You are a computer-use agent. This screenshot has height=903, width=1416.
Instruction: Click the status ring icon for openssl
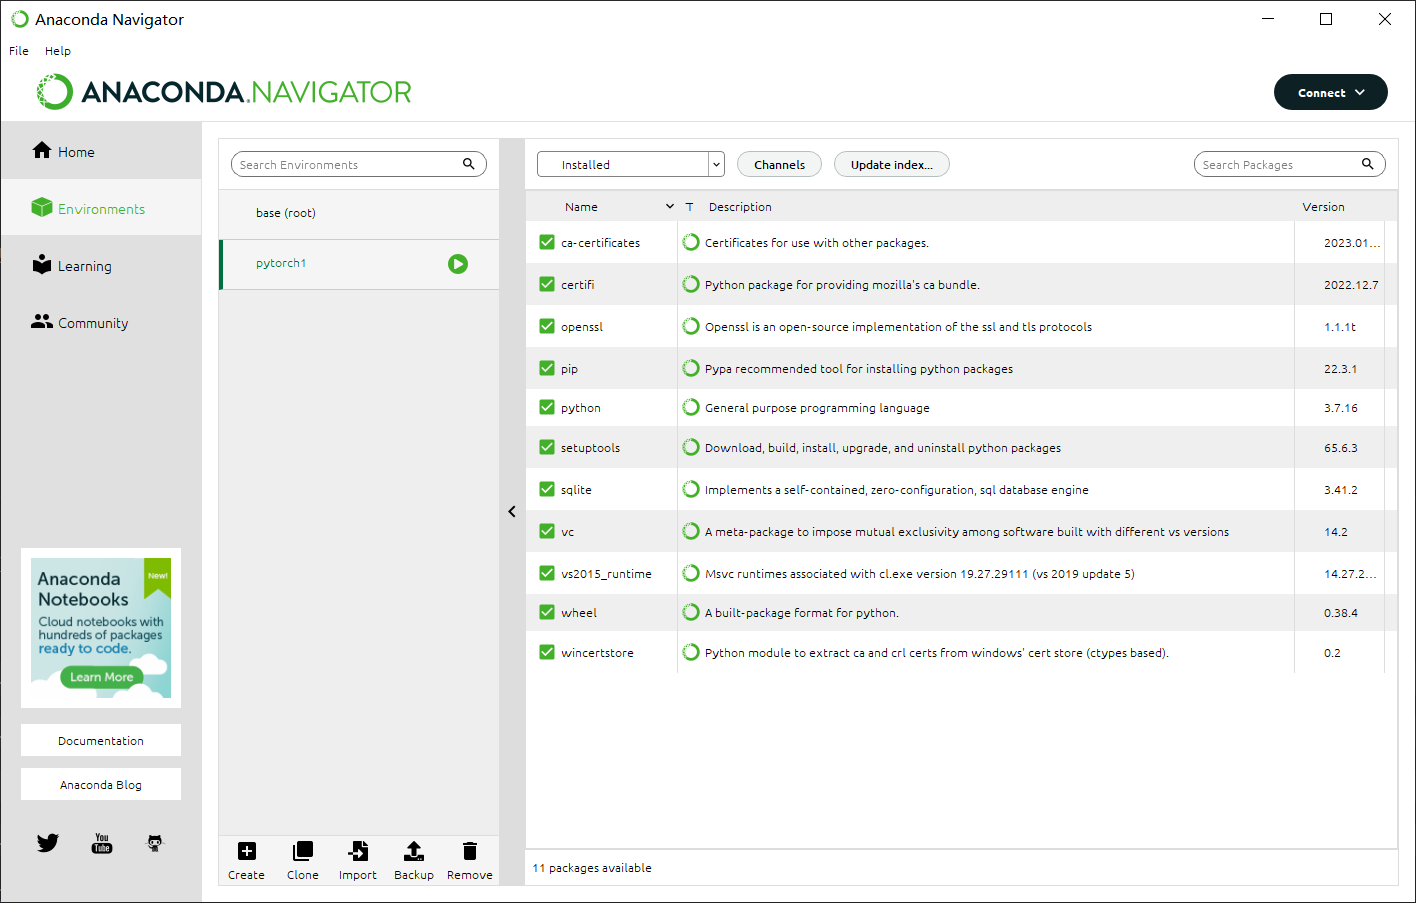point(691,326)
